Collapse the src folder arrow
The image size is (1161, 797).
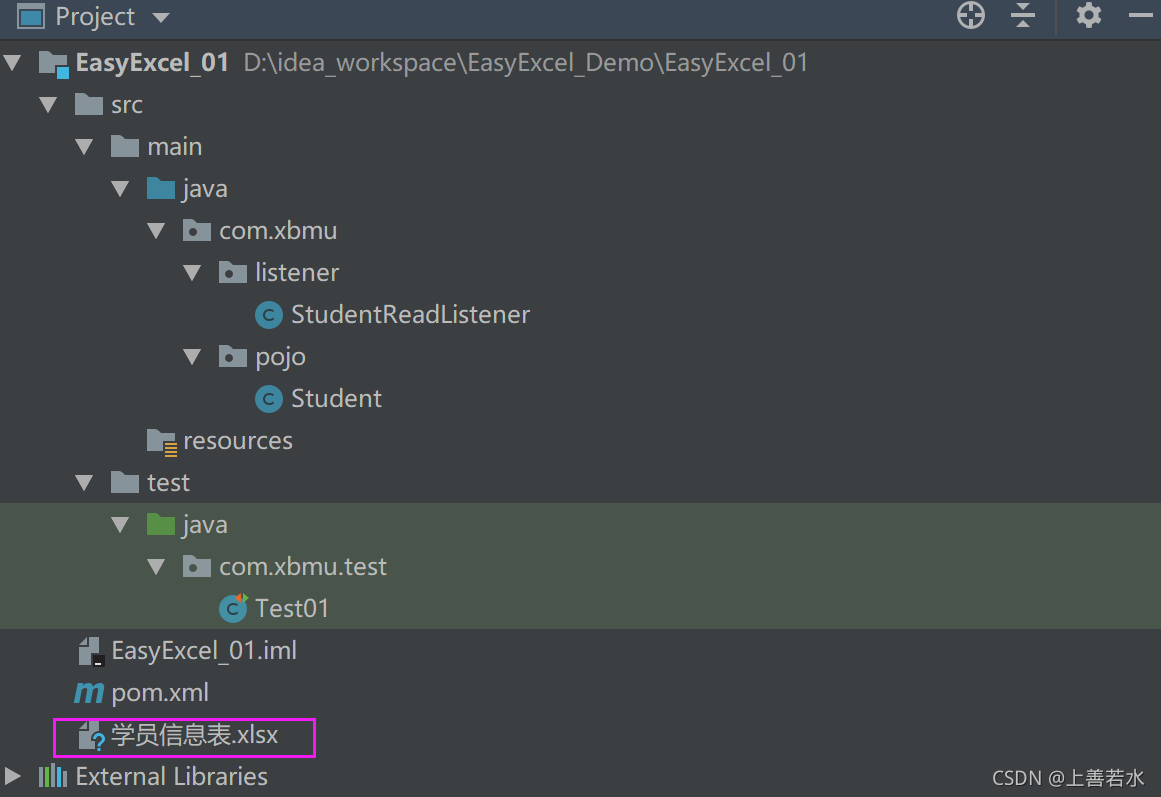coord(48,104)
